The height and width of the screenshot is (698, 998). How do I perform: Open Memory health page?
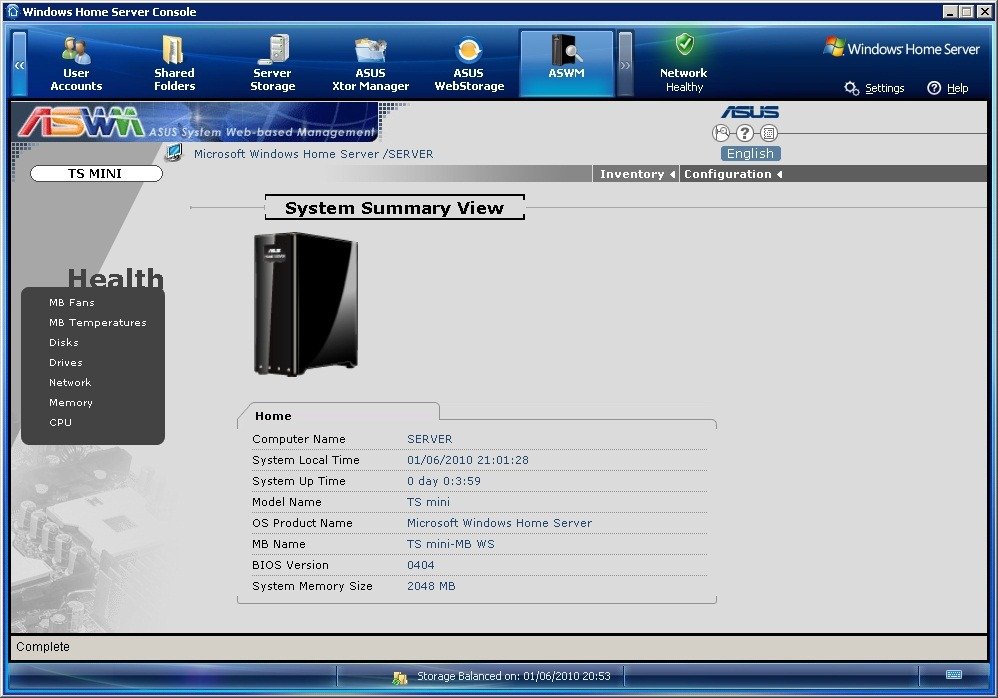click(71, 403)
